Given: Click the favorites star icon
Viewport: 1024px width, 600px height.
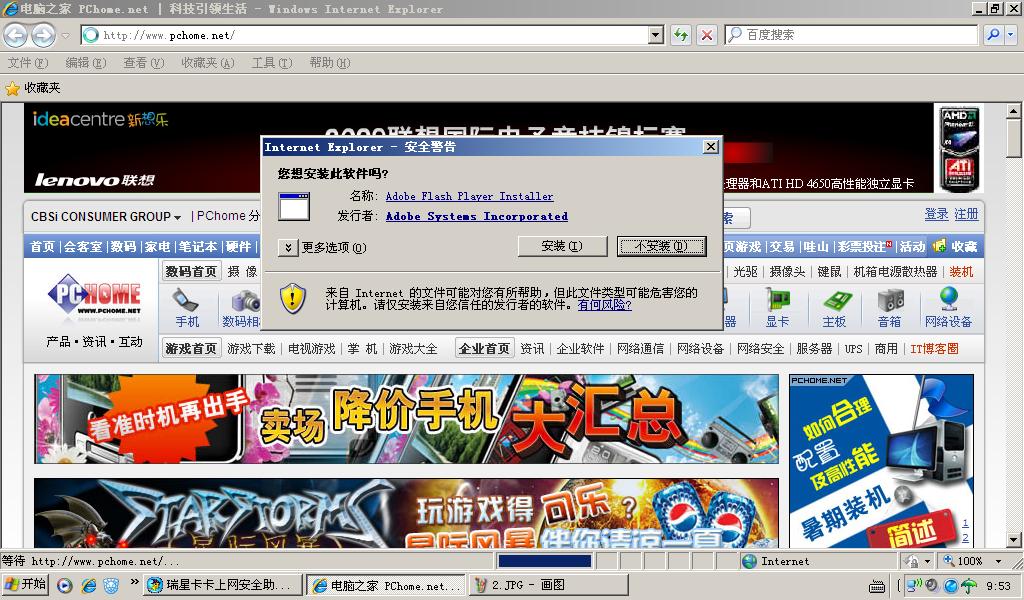Looking at the screenshot, I should (12, 88).
